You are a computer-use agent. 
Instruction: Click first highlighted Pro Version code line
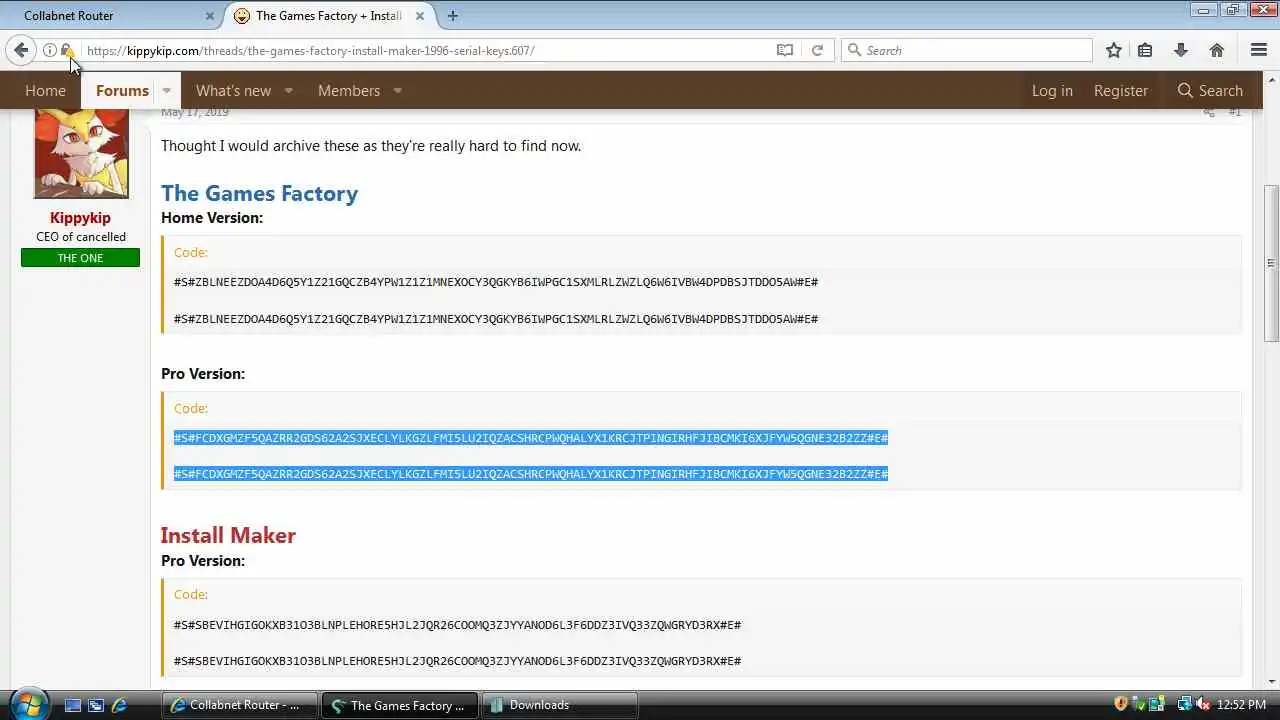(x=531, y=438)
